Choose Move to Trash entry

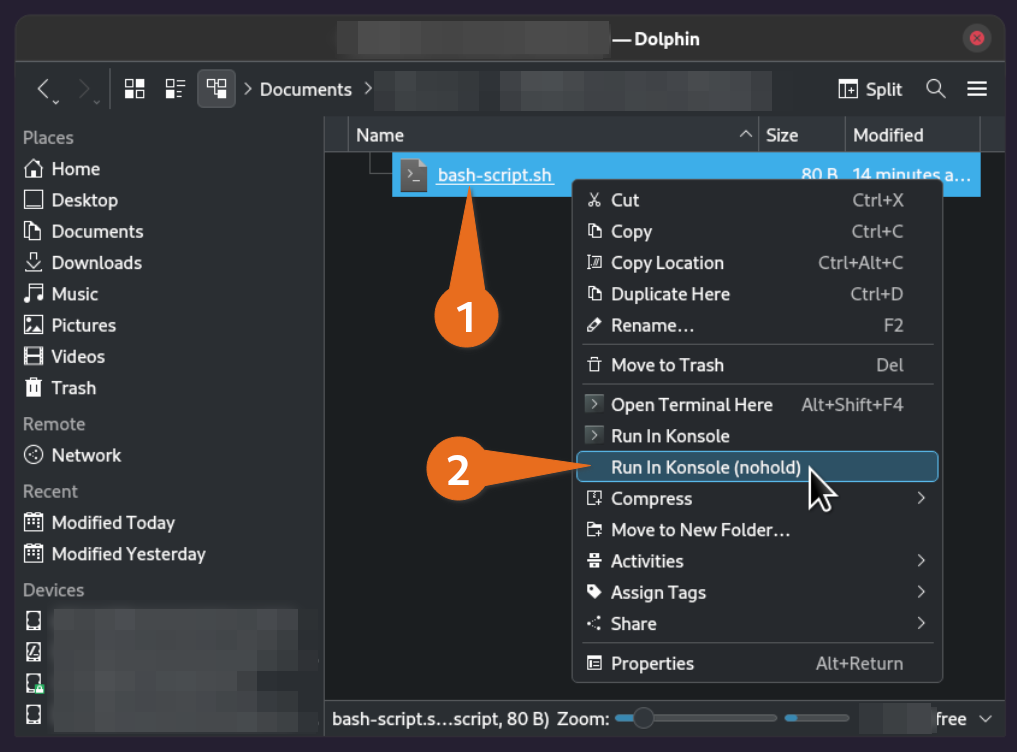click(756, 365)
